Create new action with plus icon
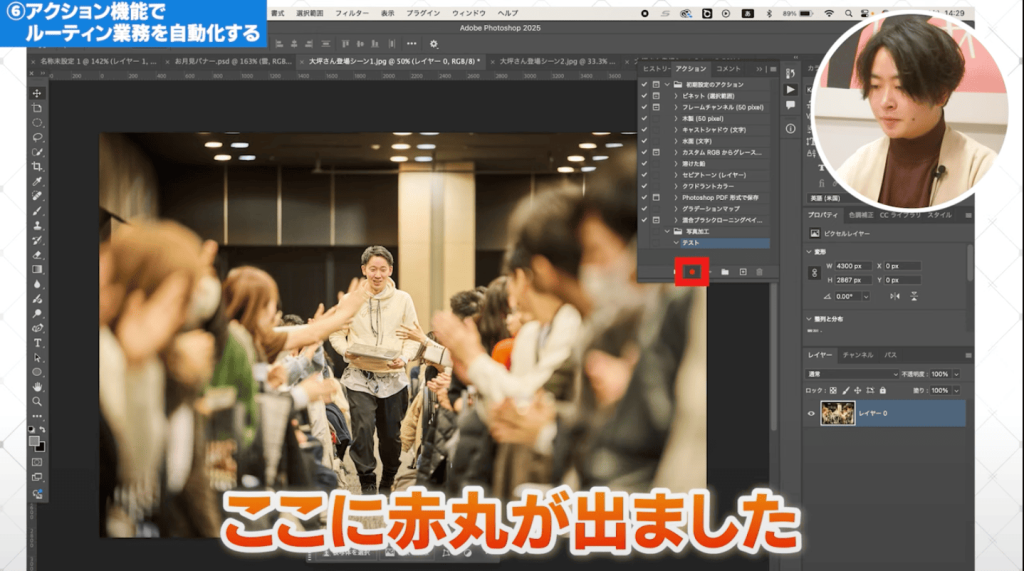Viewport: 1024px width, 571px height. click(743, 272)
